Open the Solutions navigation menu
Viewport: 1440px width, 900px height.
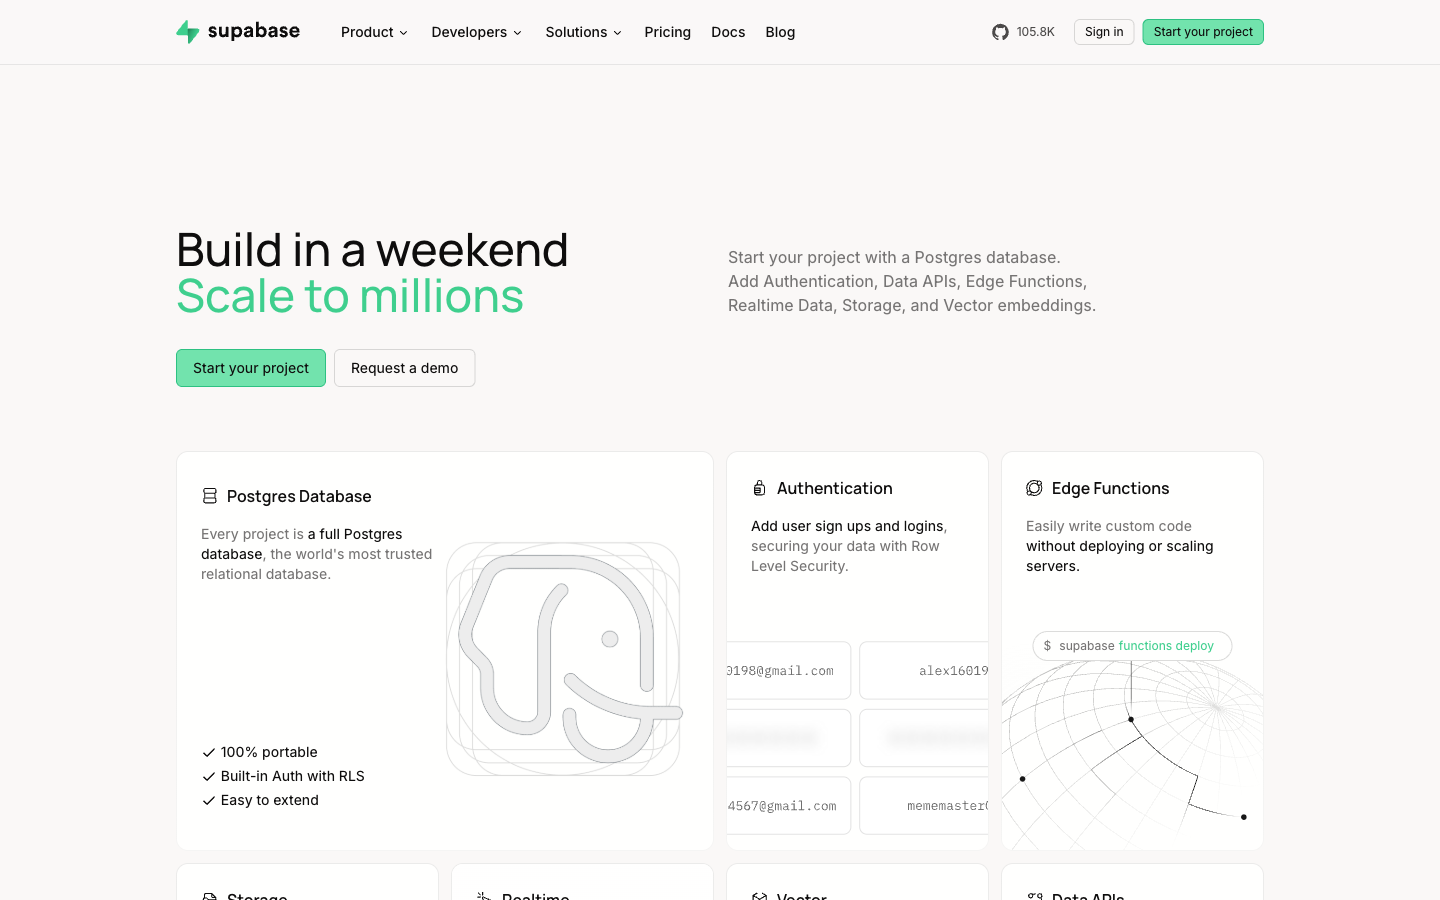click(584, 32)
